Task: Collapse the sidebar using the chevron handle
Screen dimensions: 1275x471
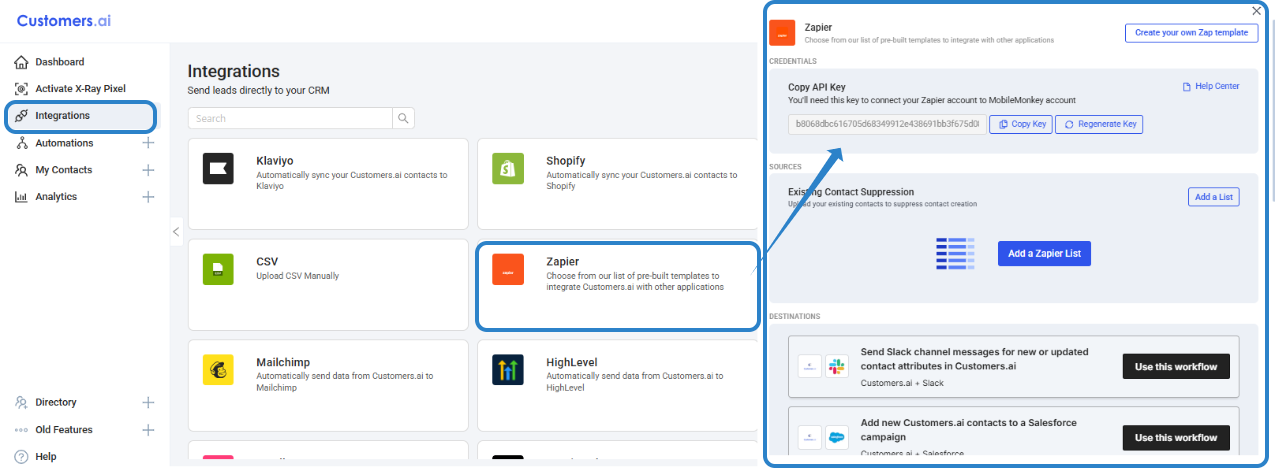Action: [x=176, y=231]
